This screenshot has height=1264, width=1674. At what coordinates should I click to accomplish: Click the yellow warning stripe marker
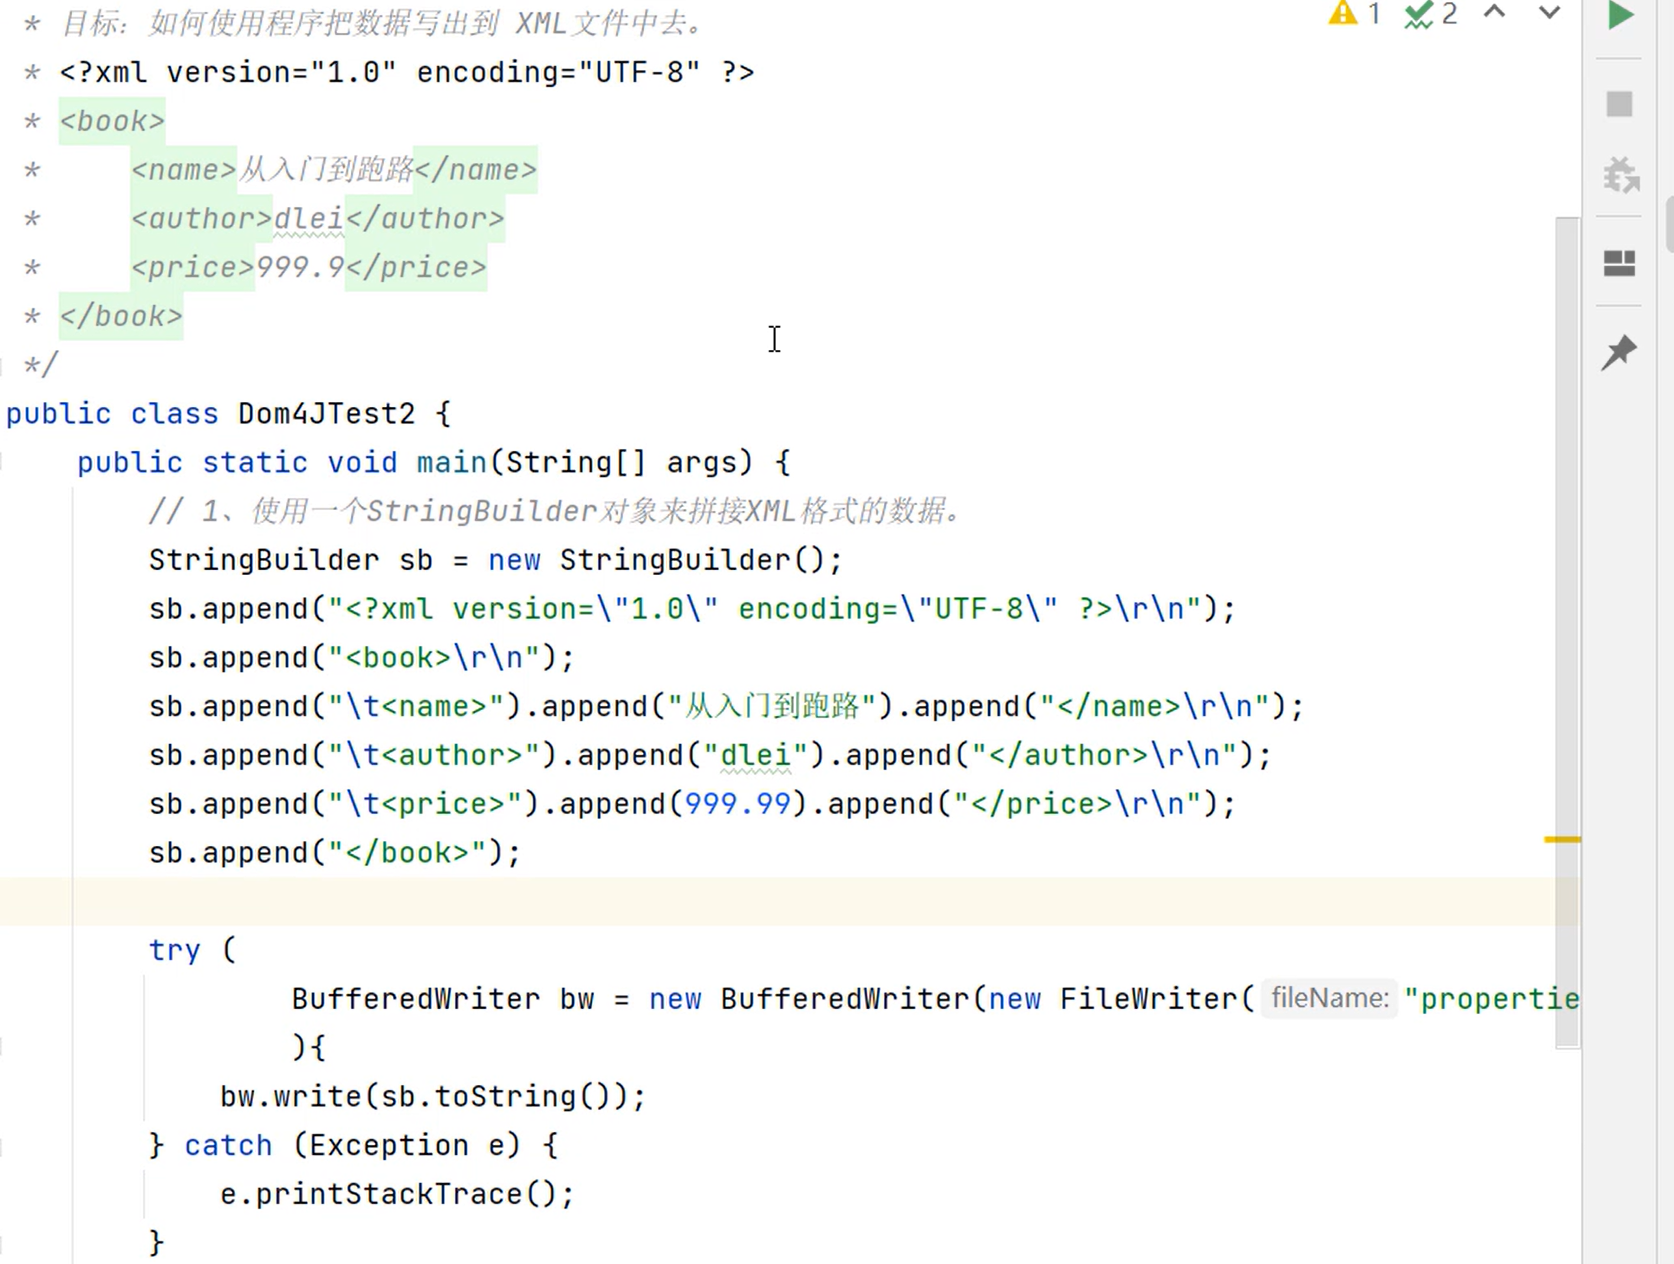pos(1562,839)
